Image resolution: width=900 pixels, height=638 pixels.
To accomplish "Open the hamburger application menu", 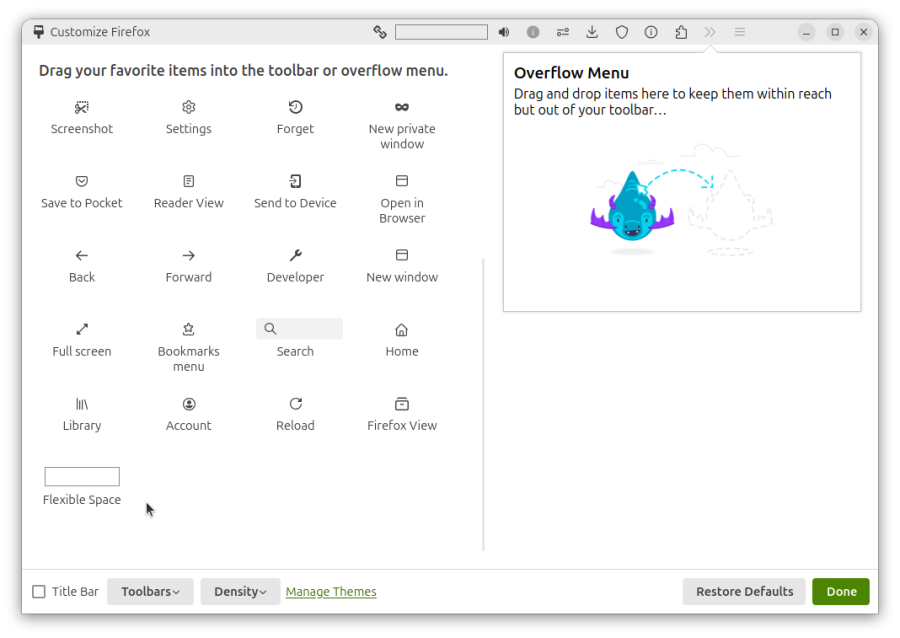I will coord(740,32).
